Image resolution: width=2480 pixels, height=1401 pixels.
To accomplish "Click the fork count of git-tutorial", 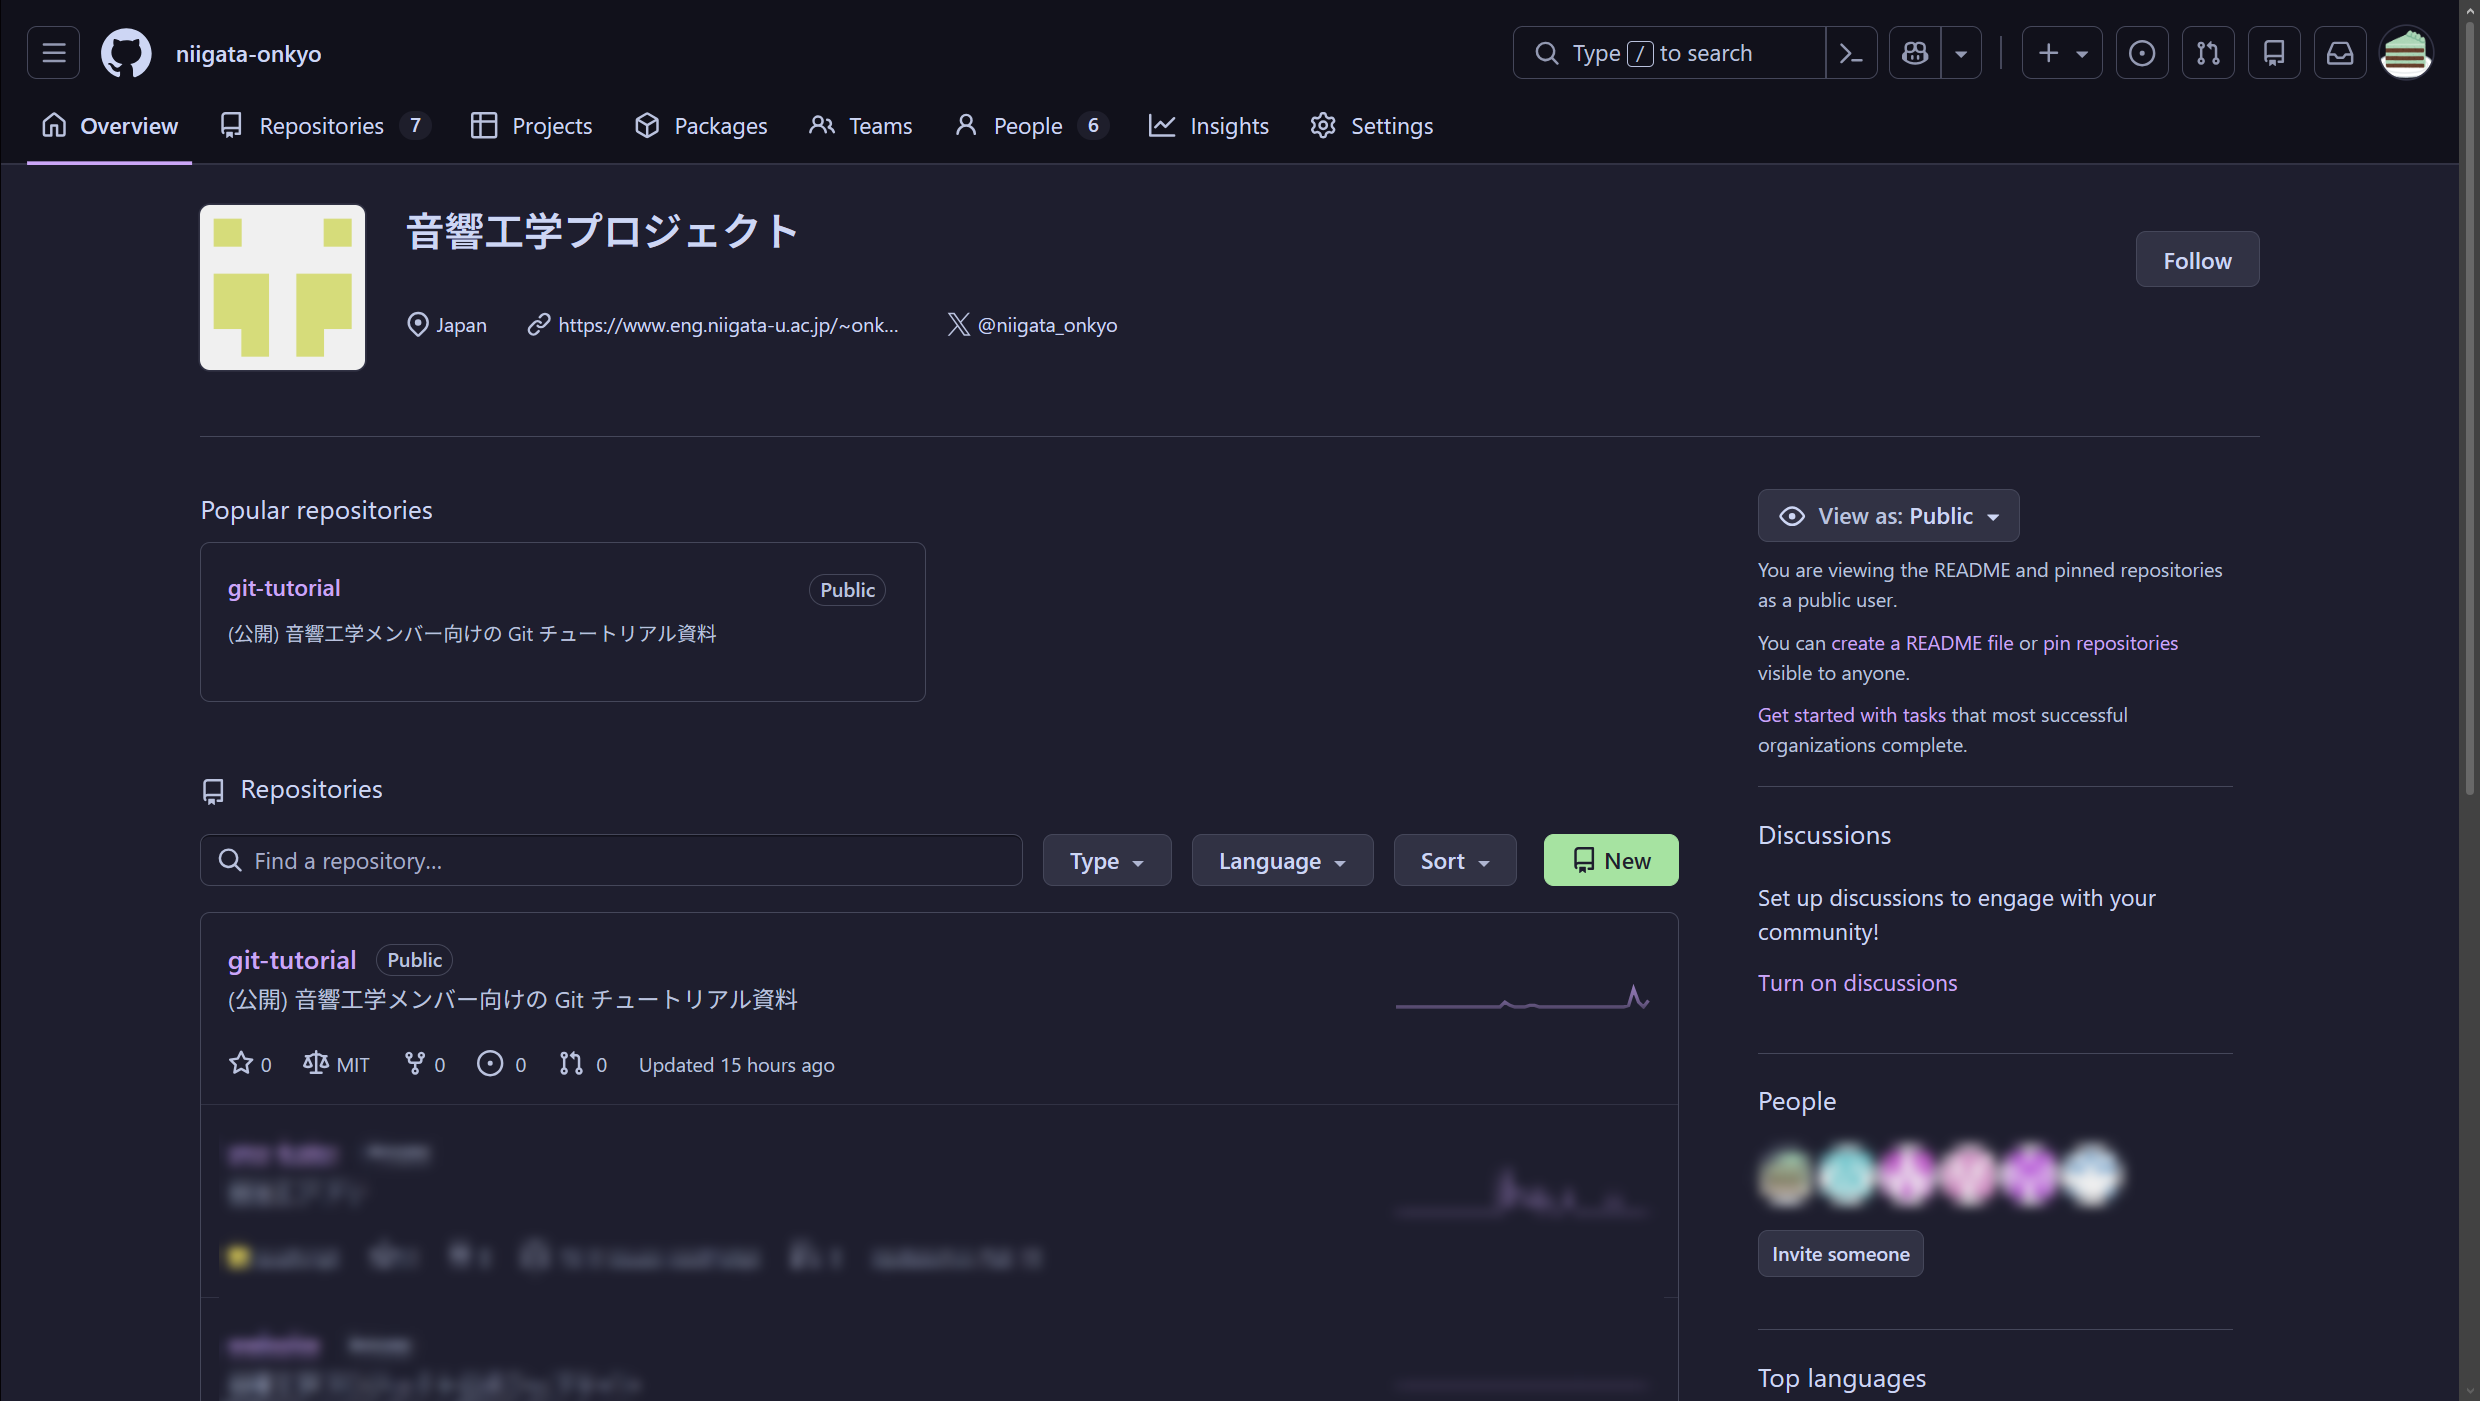I will pyautogui.click(x=425, y=1064).
